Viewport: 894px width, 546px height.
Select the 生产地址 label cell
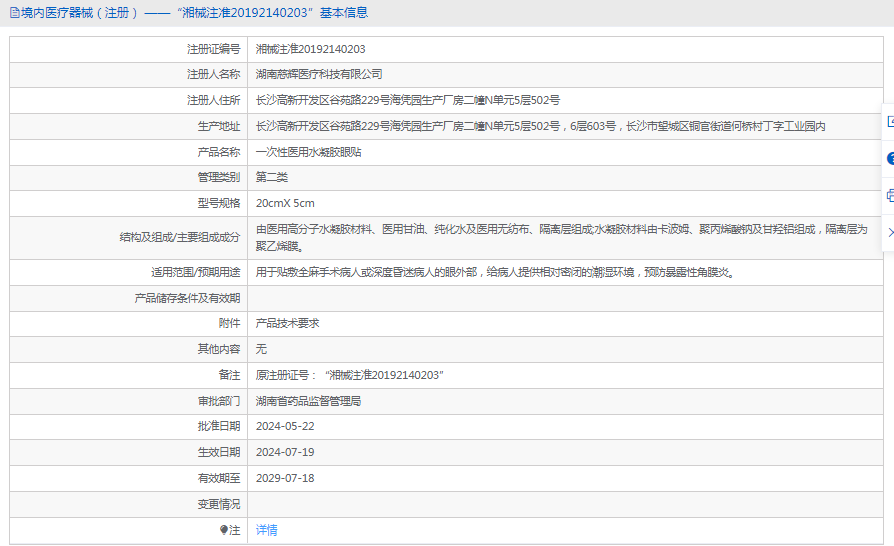pyautogui.click(x=128, y=127)
